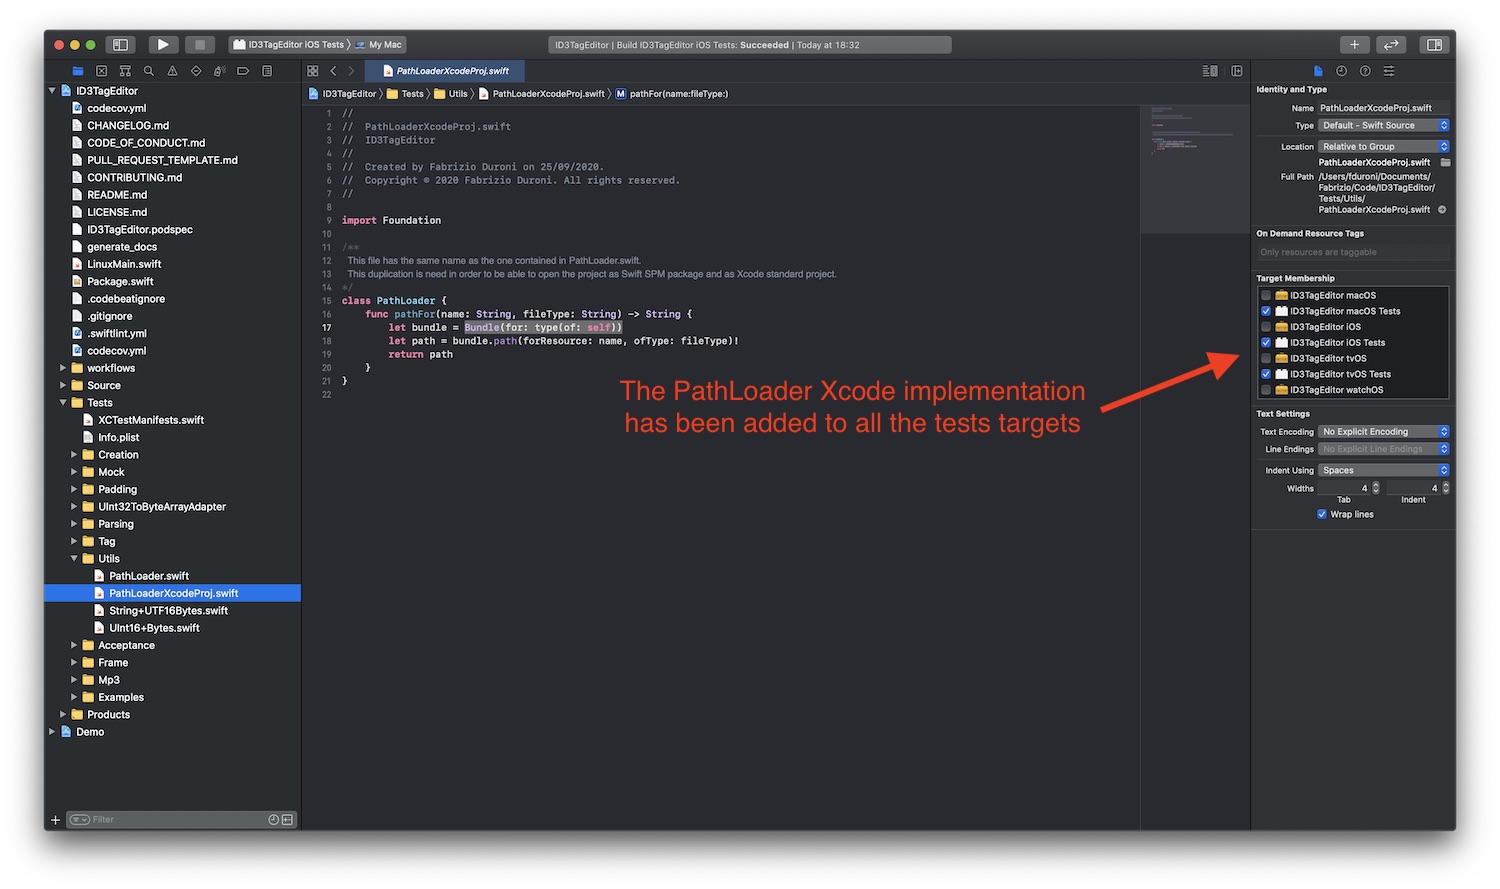This screenshot has height=889, width=1500.
Task: Open the Source Control navigator
Action: coord(101,71)
